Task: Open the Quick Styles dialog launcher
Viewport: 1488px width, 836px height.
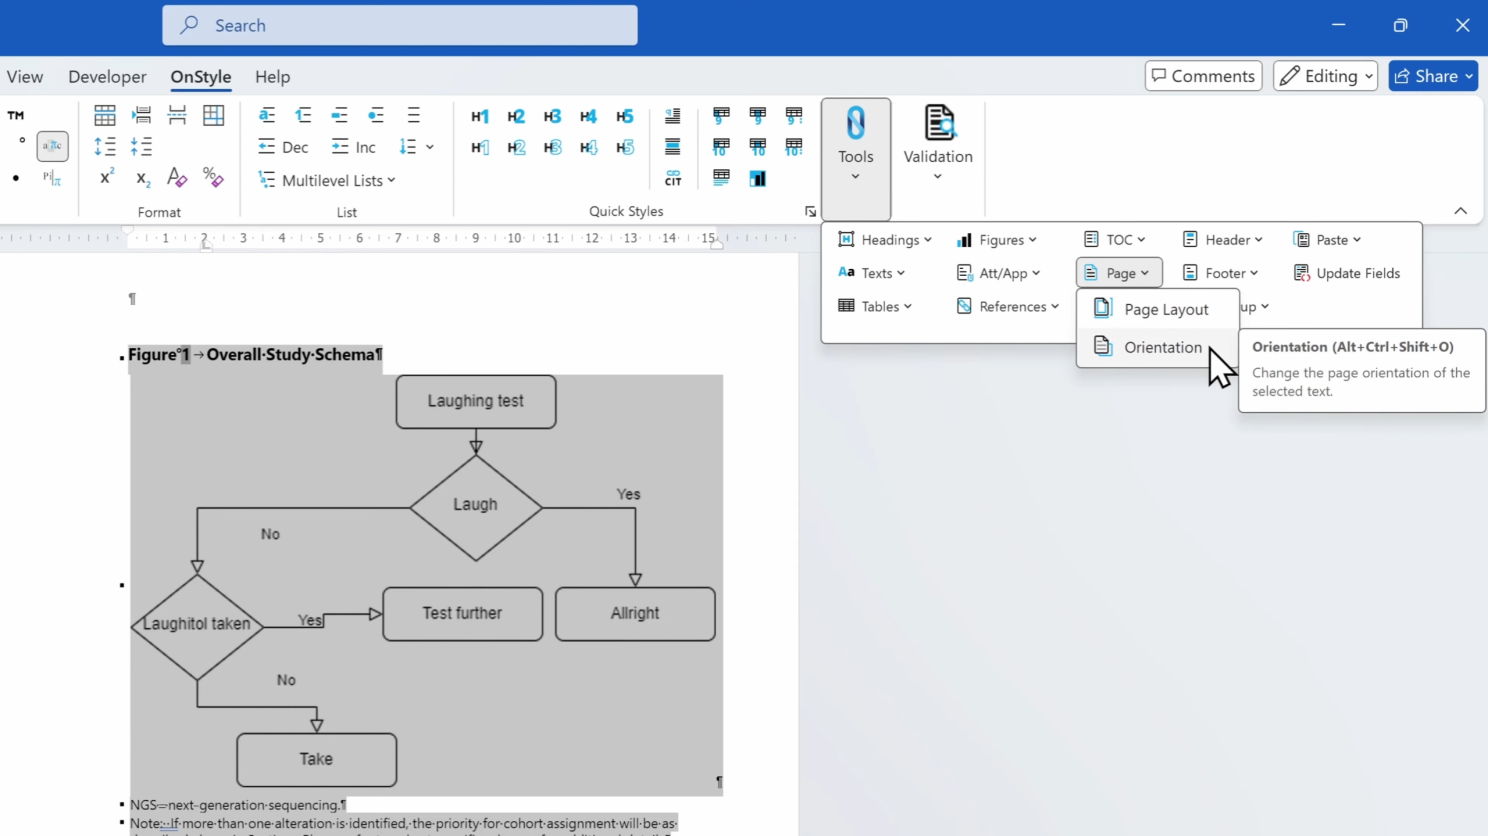Action: click(810, 212)
